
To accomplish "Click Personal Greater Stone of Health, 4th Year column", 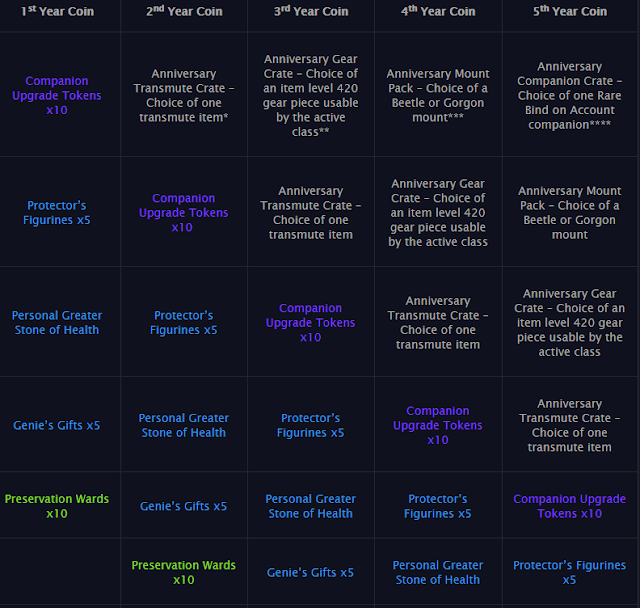I will point(438,572).
